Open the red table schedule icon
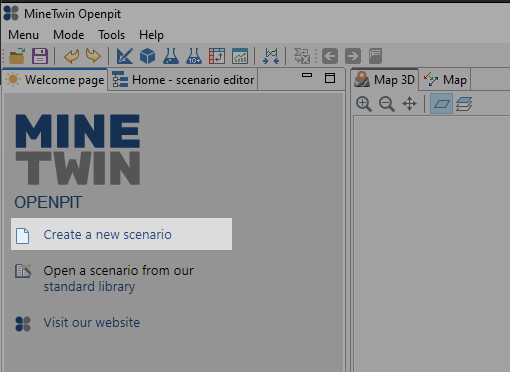 click(x=217, y=56)
